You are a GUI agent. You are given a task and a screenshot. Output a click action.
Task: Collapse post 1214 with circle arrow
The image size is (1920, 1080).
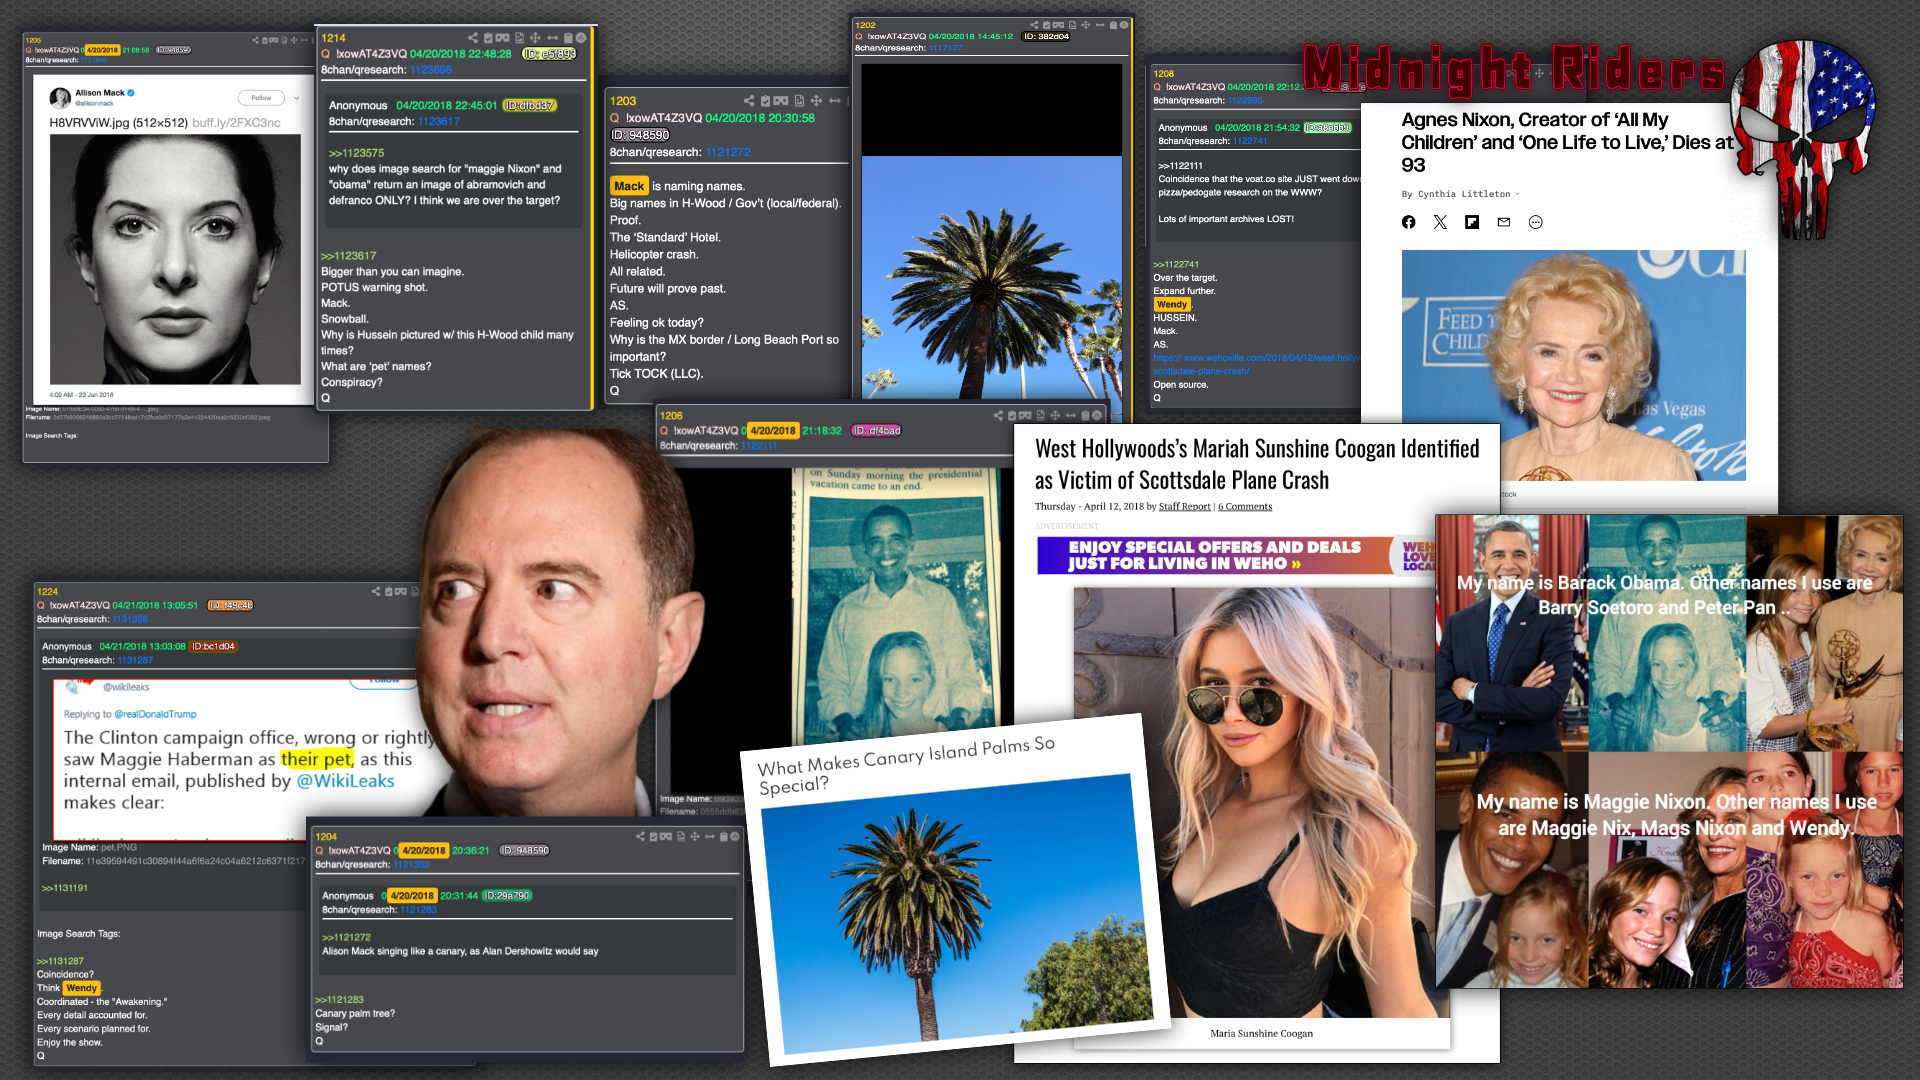pyautogui.click(x=581, y=38)
